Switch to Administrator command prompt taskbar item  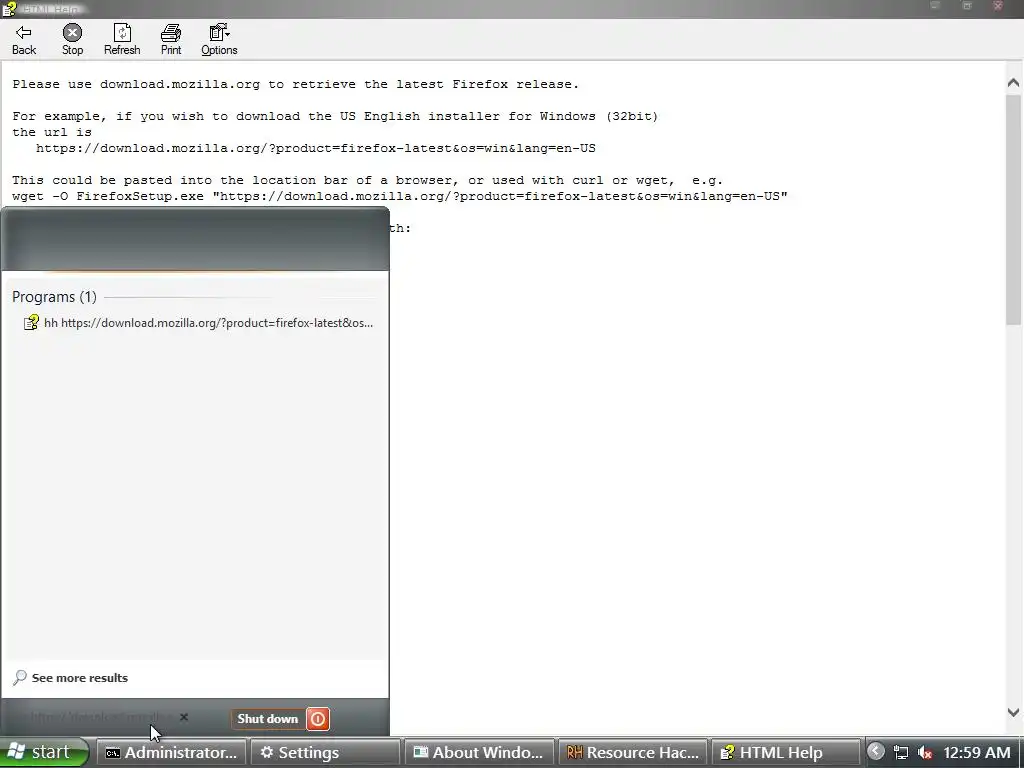coord(172,752)
